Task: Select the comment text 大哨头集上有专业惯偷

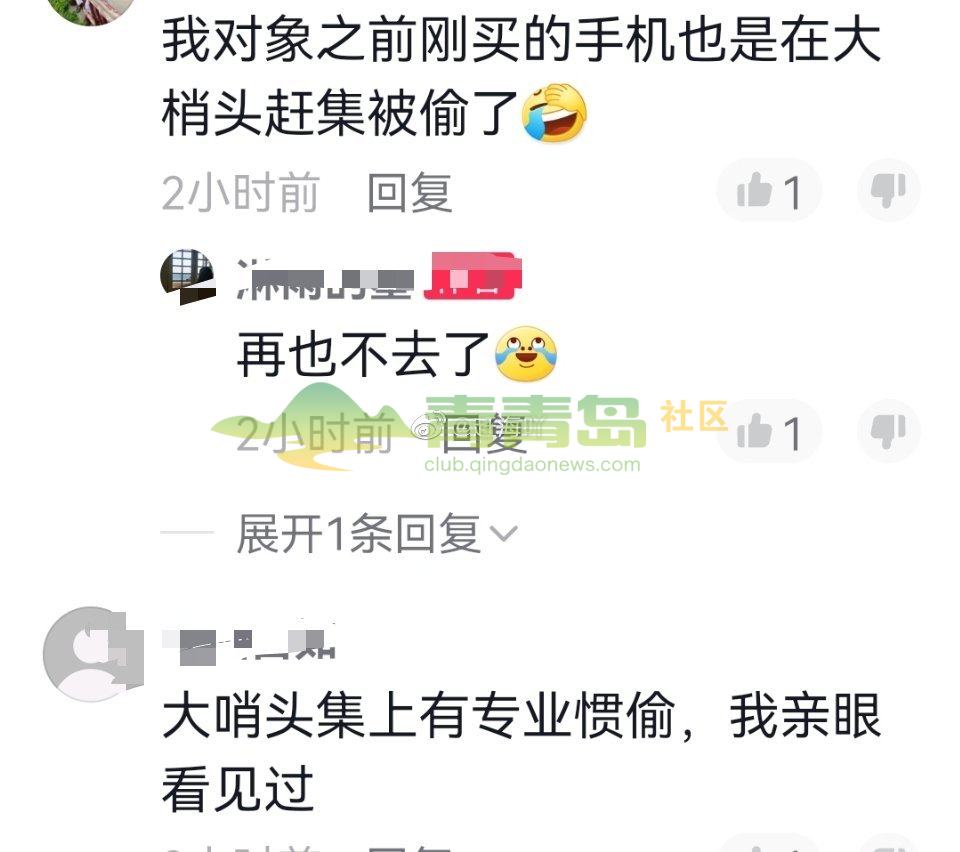Action: click(x=419, y=716)
